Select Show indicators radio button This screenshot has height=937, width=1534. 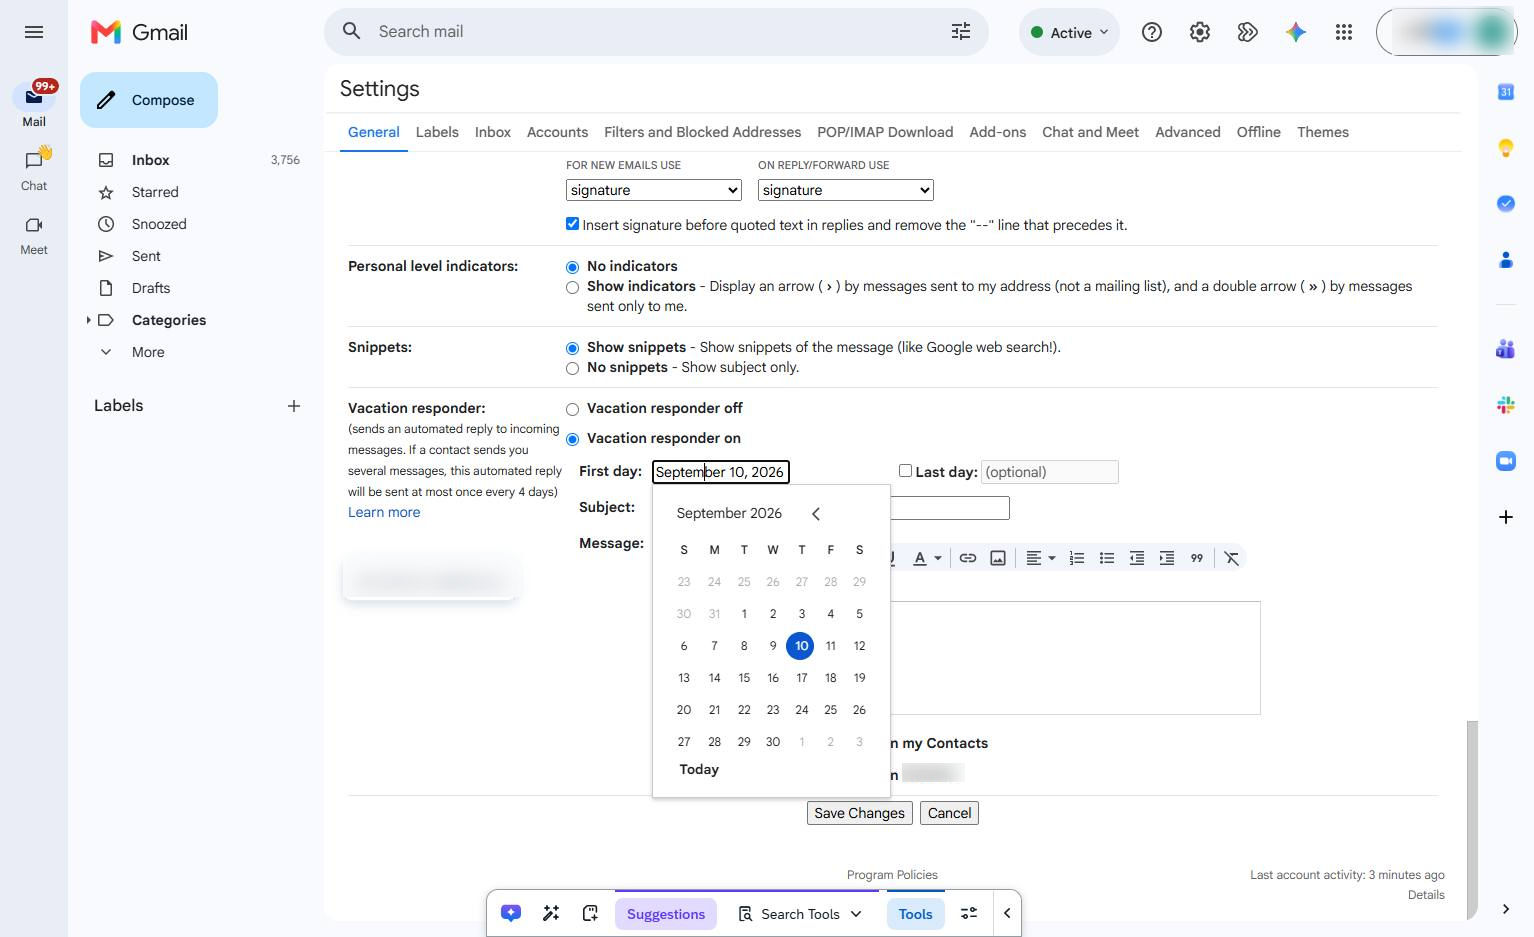tap(572, 287)
